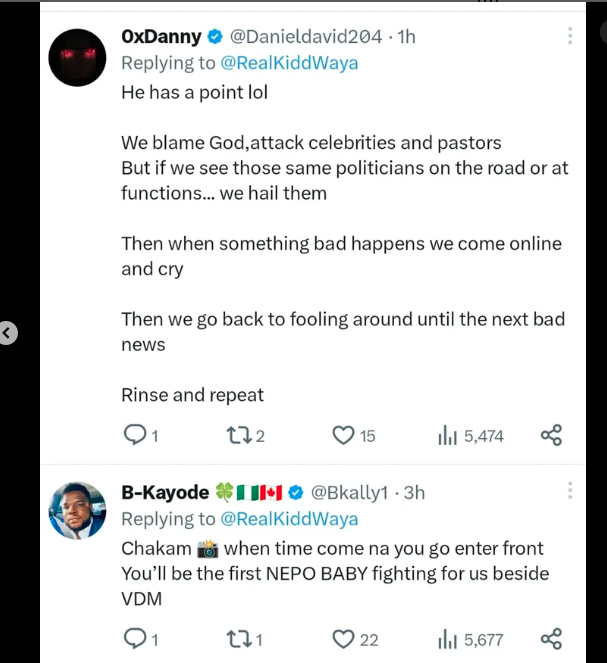Screen dimensions: 607x663
Task: Reply to B-Kayode's tweet
Action: [133, 639]
